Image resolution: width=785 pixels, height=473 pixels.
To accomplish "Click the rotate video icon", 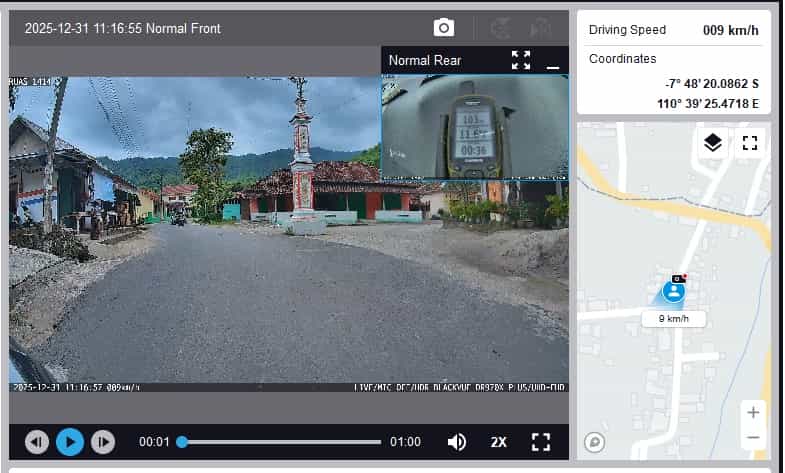I will click(504, 28).
